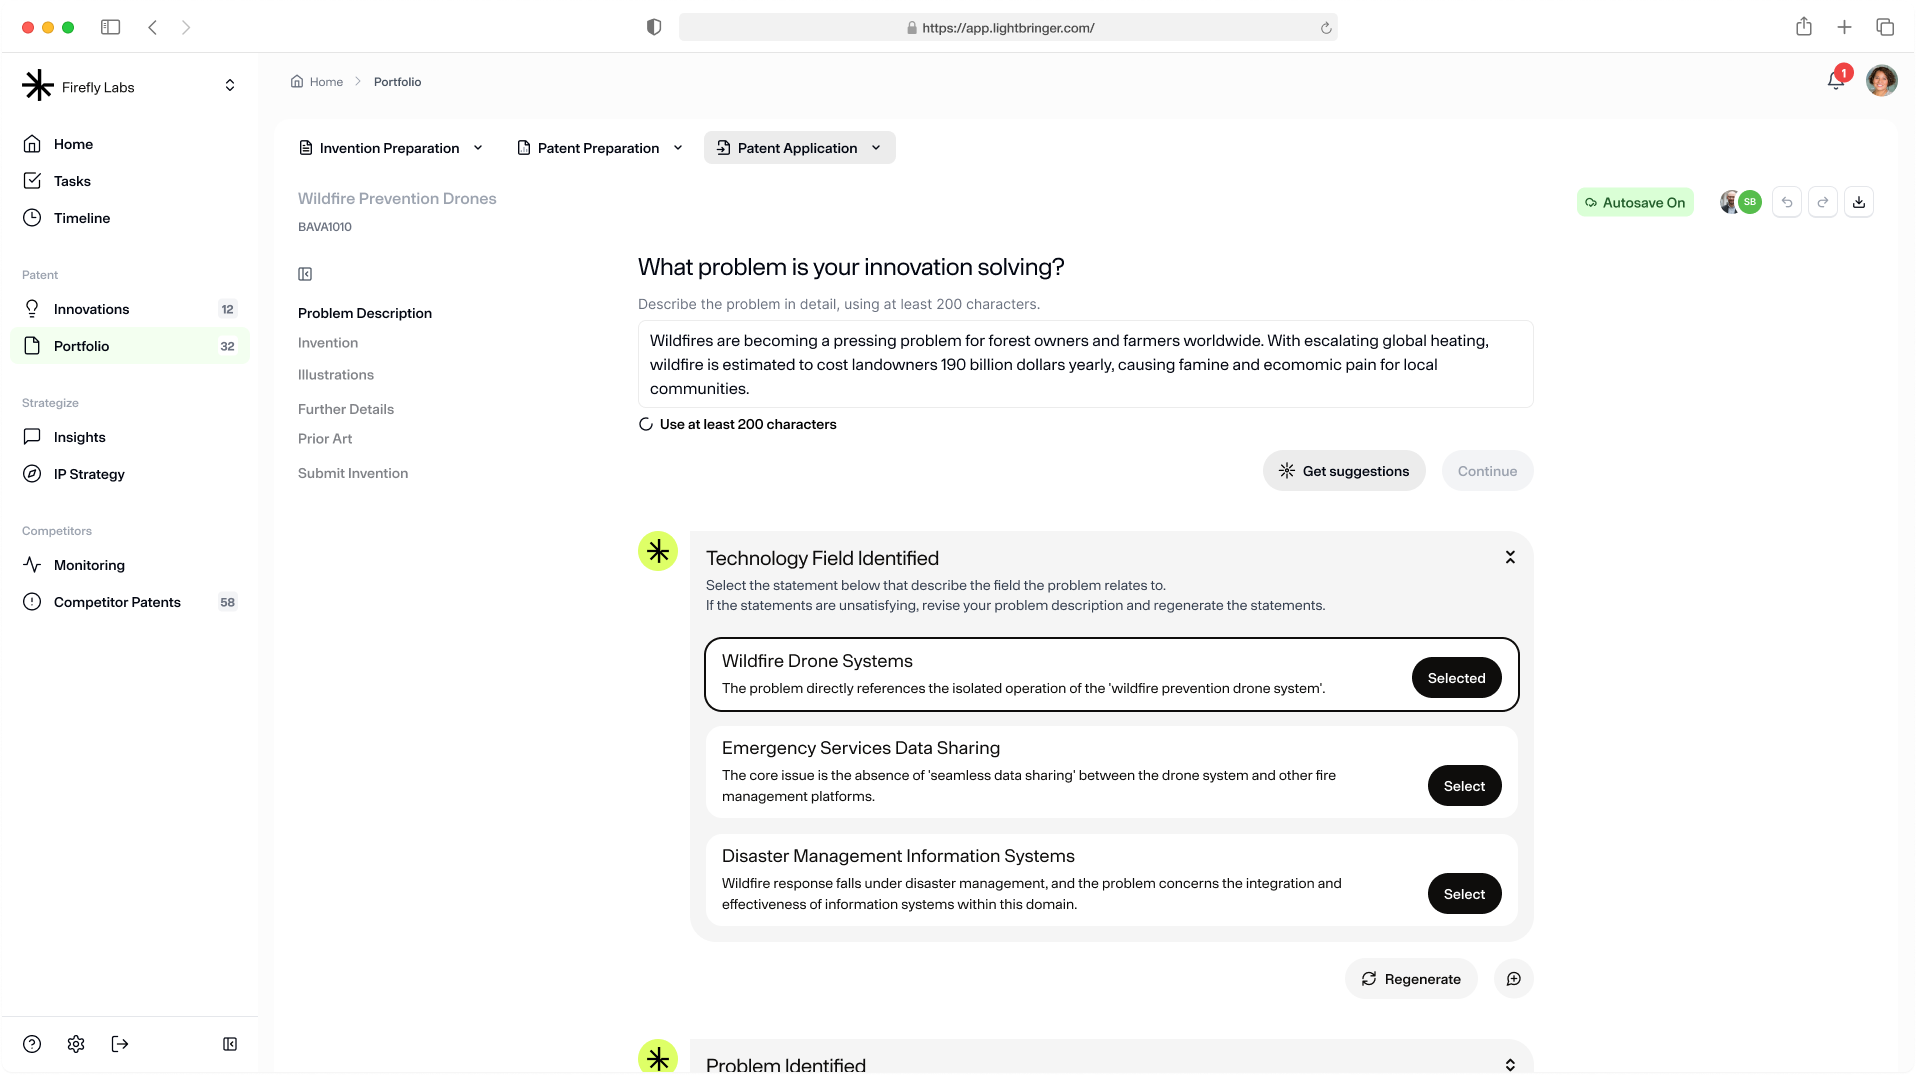The height and width of the screenshot is (1075, 1916).
Task: Click into the problem description text area
Action: [1086, 364]
